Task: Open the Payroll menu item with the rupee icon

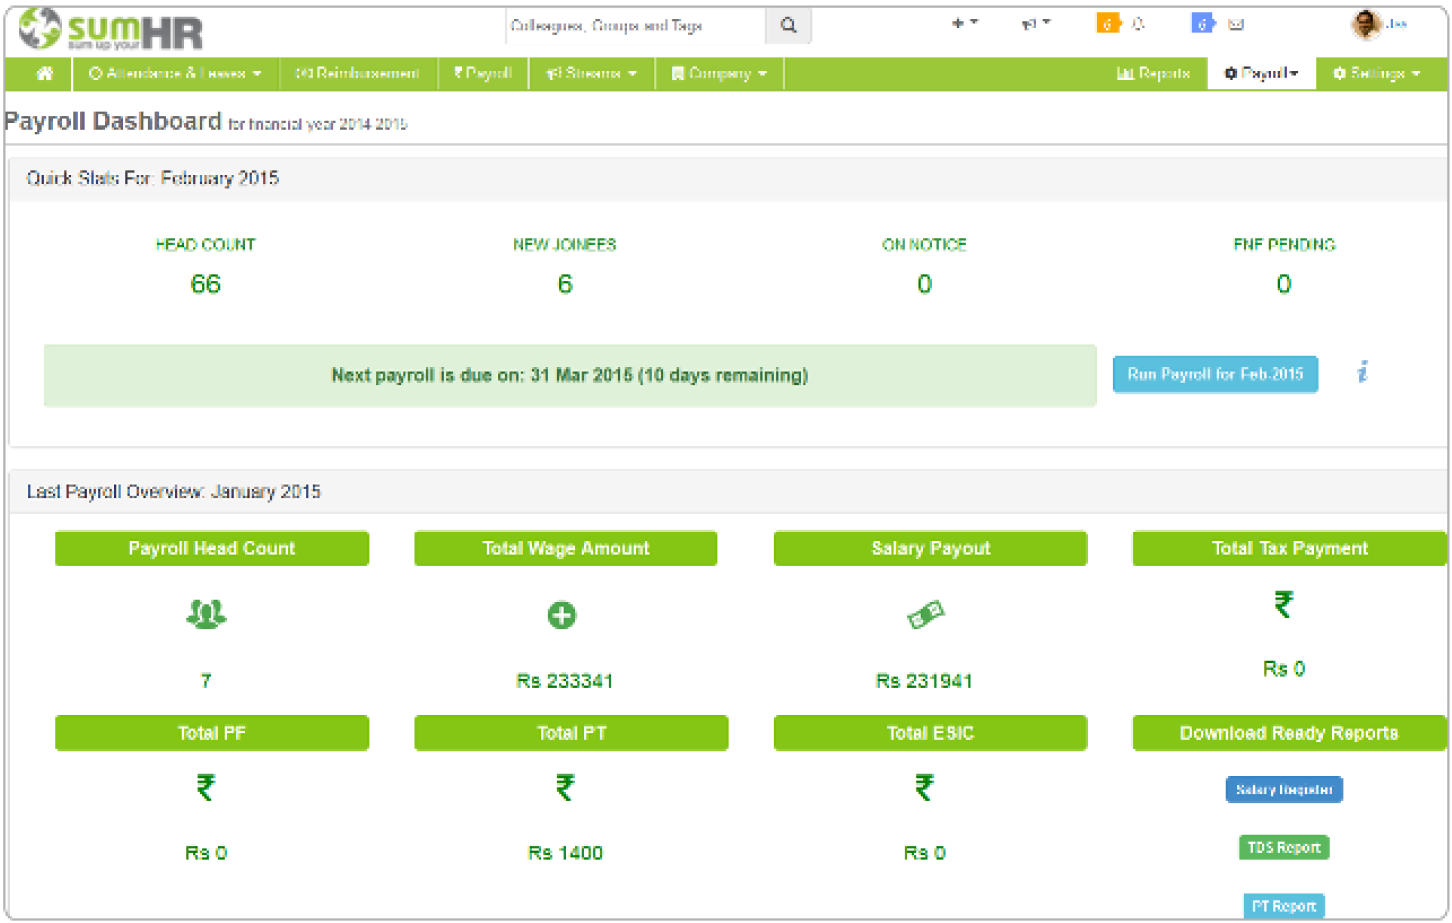Action: [482, 73]
